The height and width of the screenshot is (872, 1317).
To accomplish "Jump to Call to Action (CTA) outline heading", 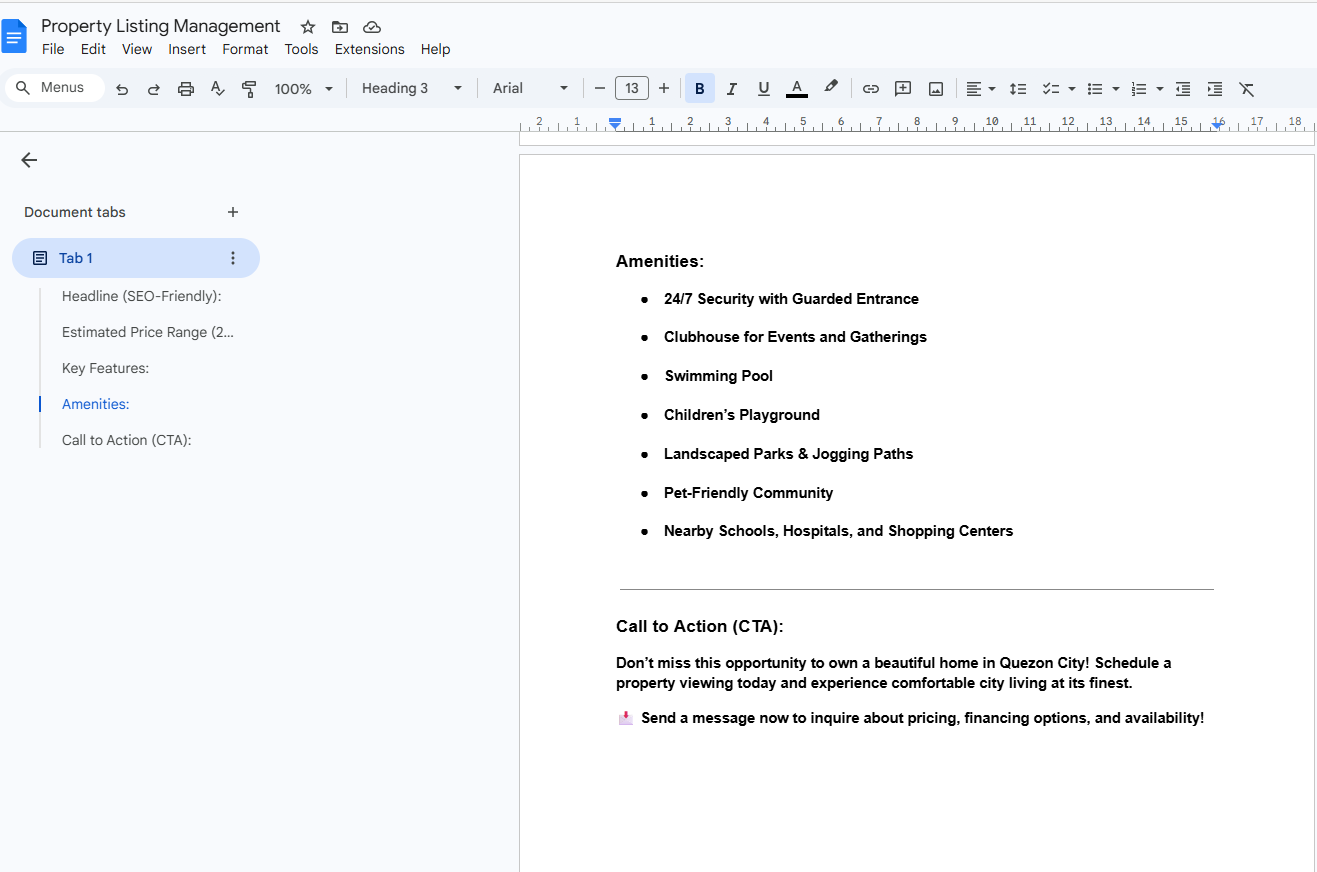I will pos(126,440).
